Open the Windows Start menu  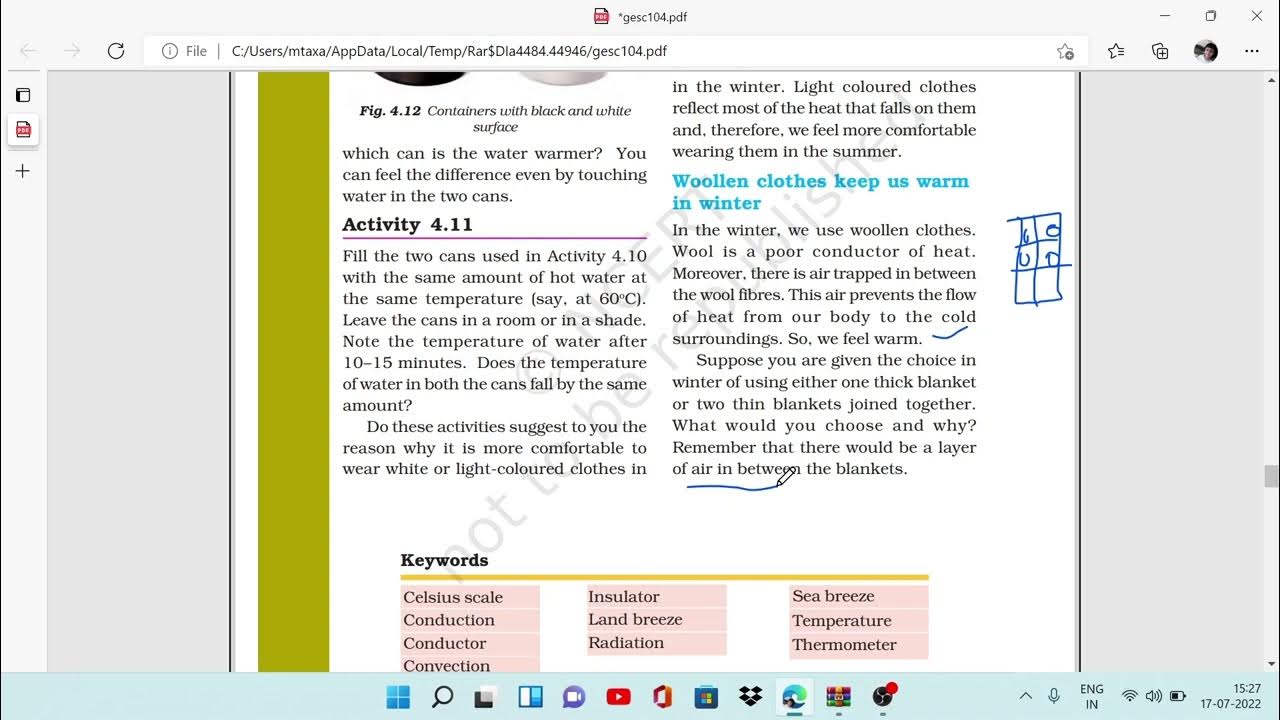coord(398,696)
